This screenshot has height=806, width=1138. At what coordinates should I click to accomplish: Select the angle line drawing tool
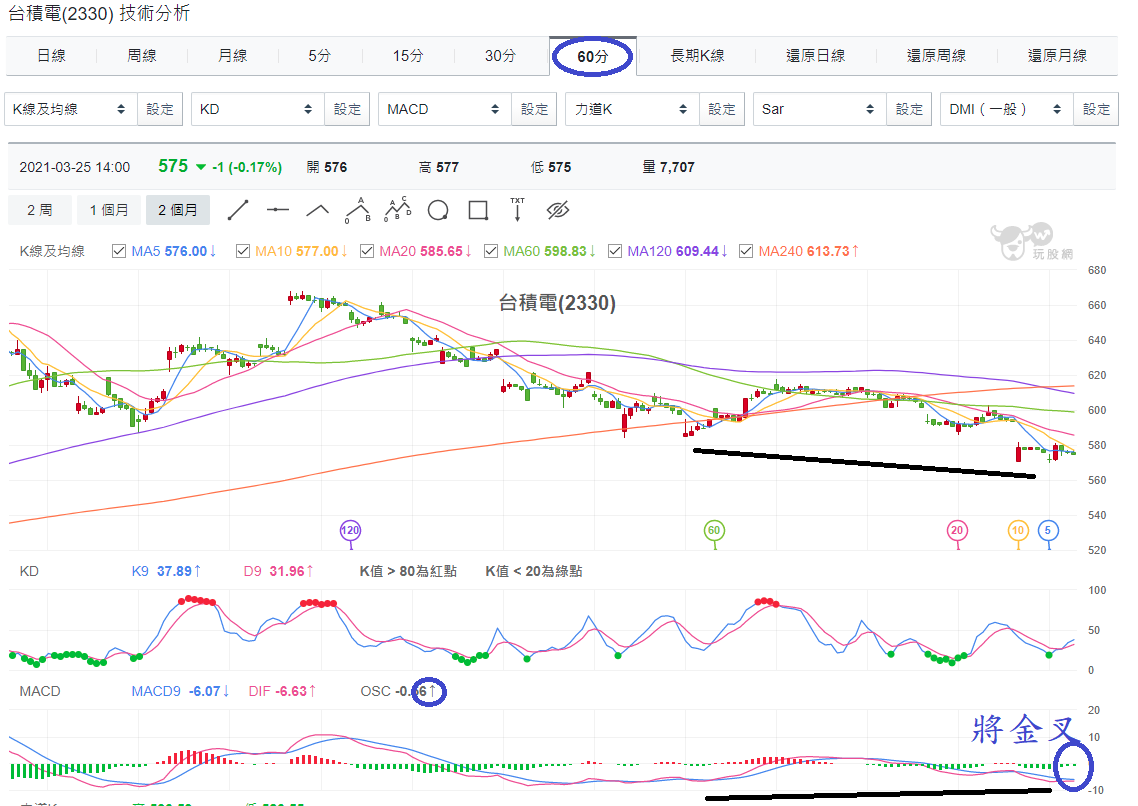click(x=318, y=210)
